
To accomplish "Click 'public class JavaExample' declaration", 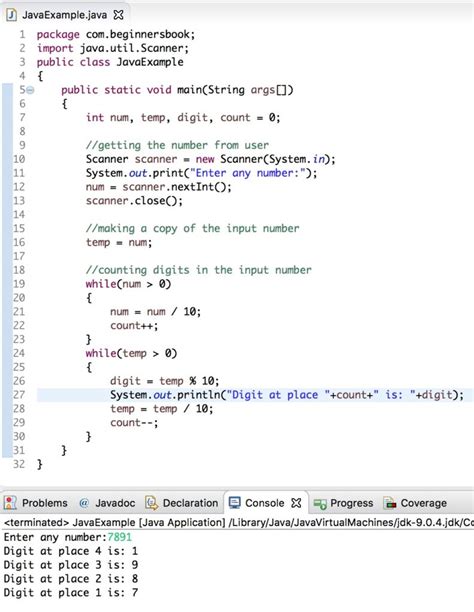I will click(110, 62).
